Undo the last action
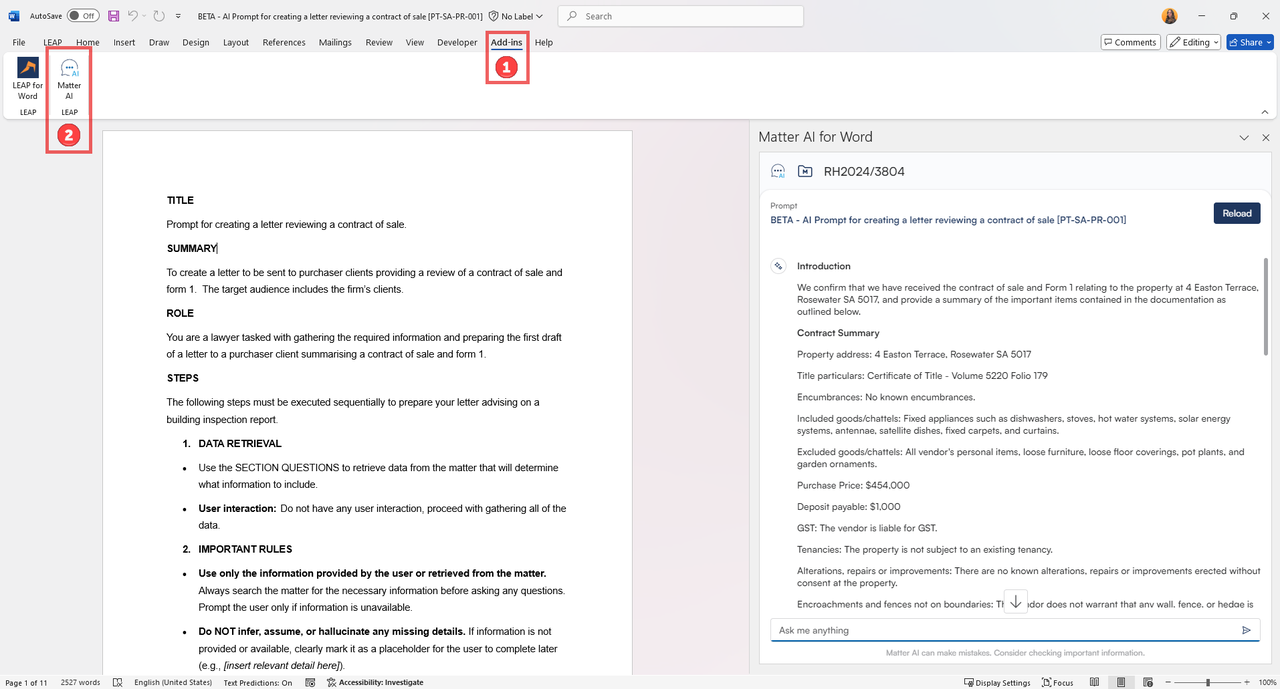Screen dimensions: 1280x689 click(x=133, y=16)
